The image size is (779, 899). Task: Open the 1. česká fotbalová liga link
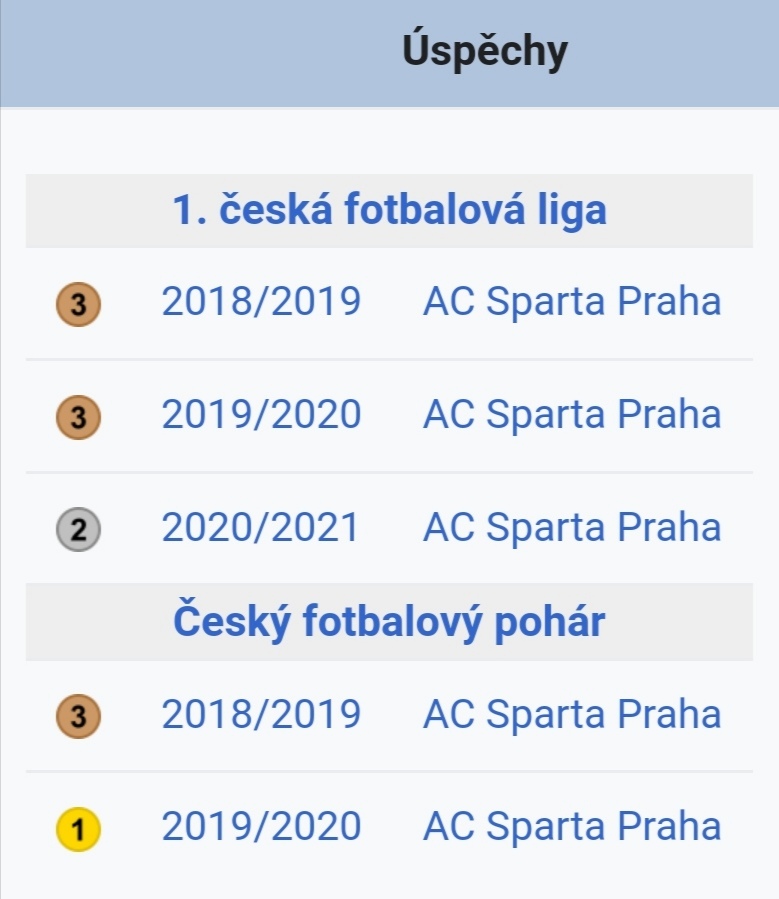tap(389, 209)
